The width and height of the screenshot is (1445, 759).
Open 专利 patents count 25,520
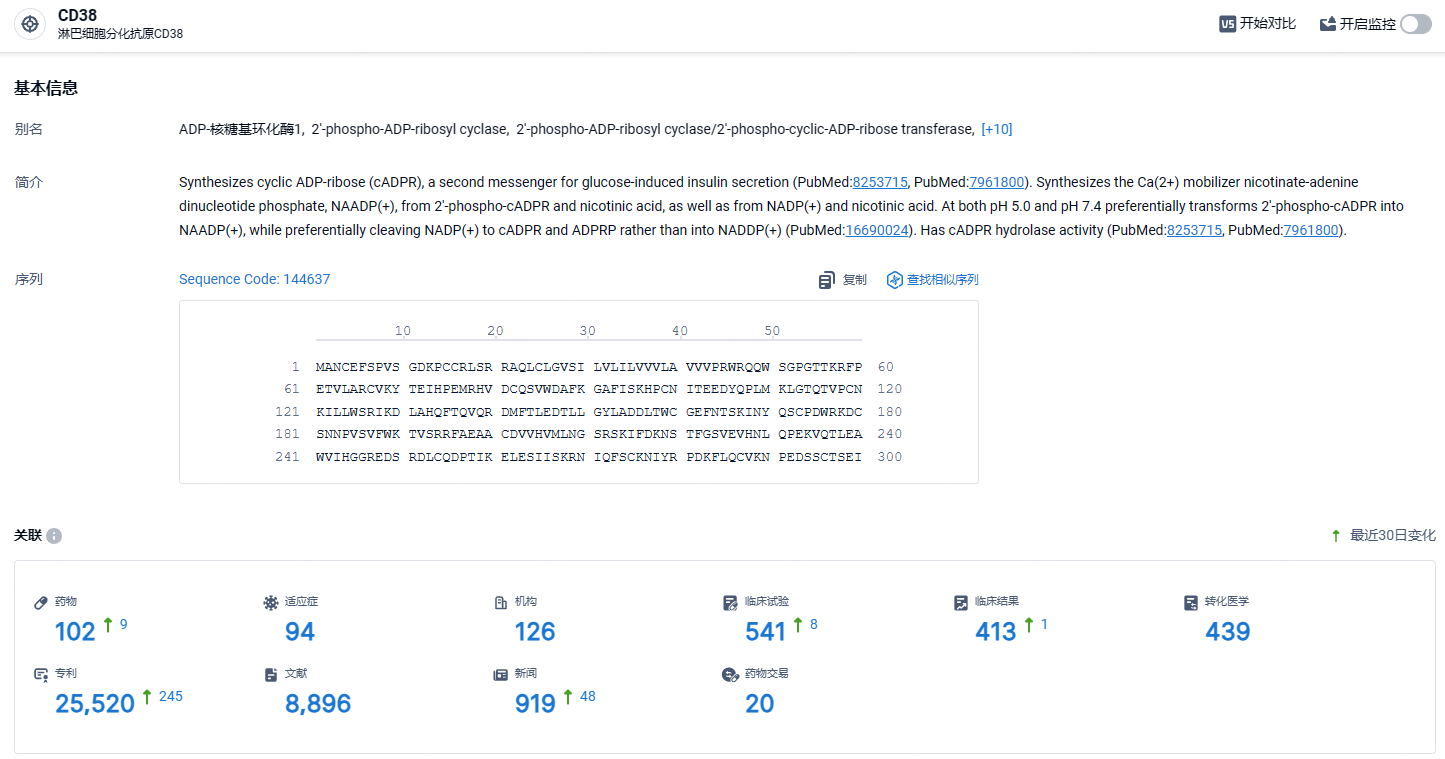pos(95,704)
